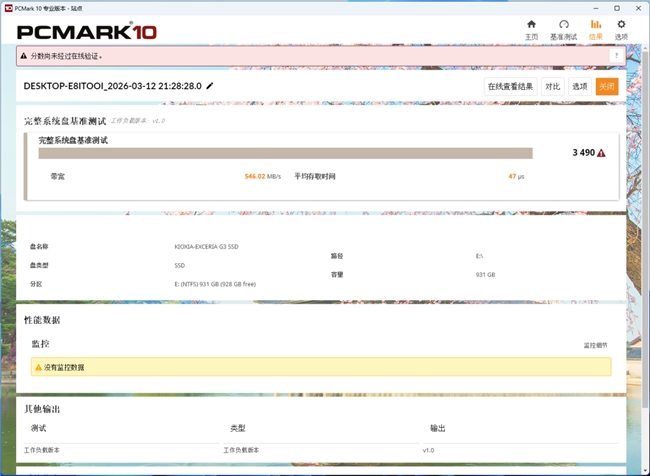Click the benchmark score bar
Viewport: 650px width, 476px height.
tap(285, 153)
